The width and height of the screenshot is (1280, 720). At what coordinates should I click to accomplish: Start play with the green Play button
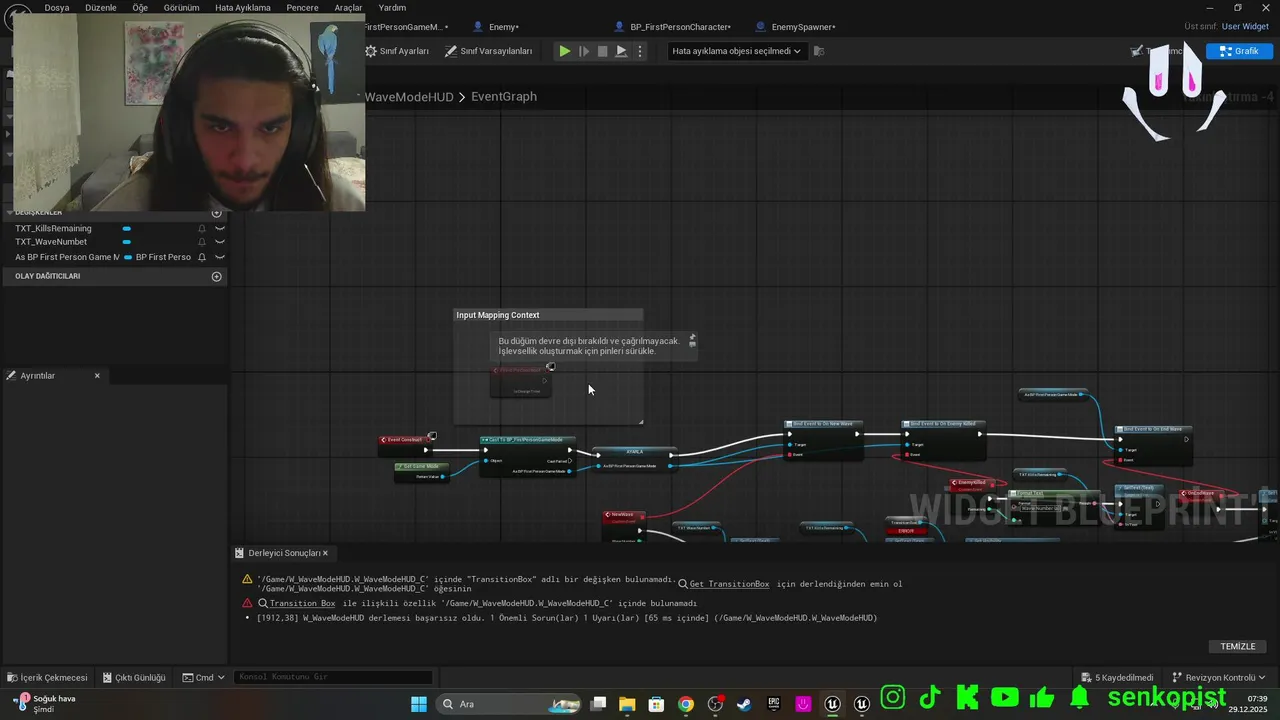pos(565,51)
